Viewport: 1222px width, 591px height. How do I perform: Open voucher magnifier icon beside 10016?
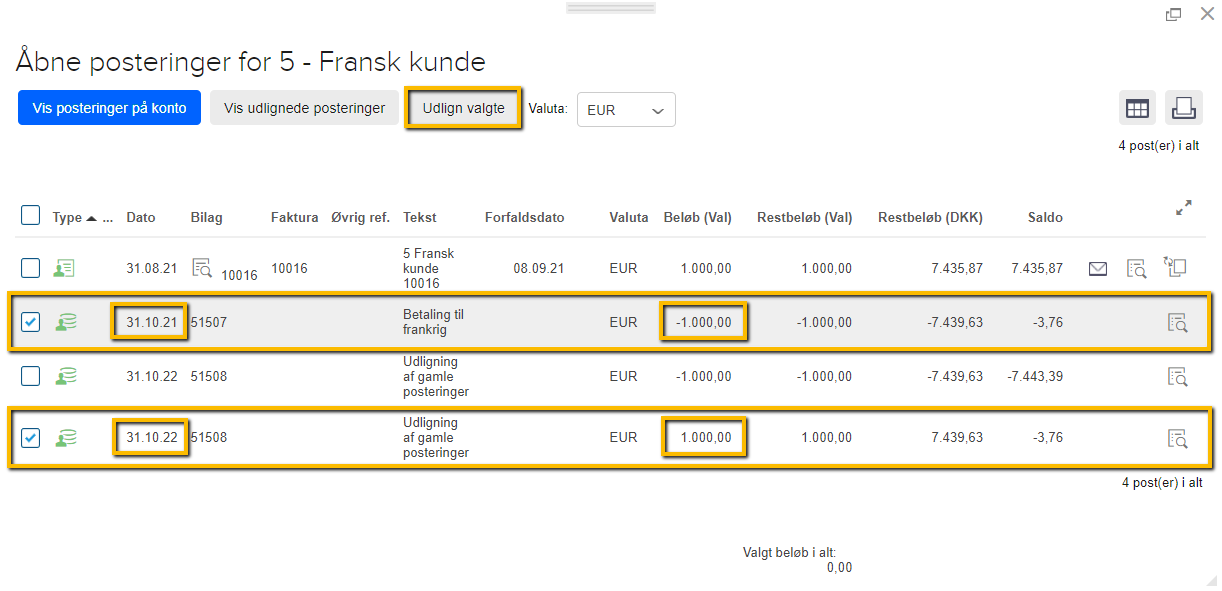[x=202, y=267]
